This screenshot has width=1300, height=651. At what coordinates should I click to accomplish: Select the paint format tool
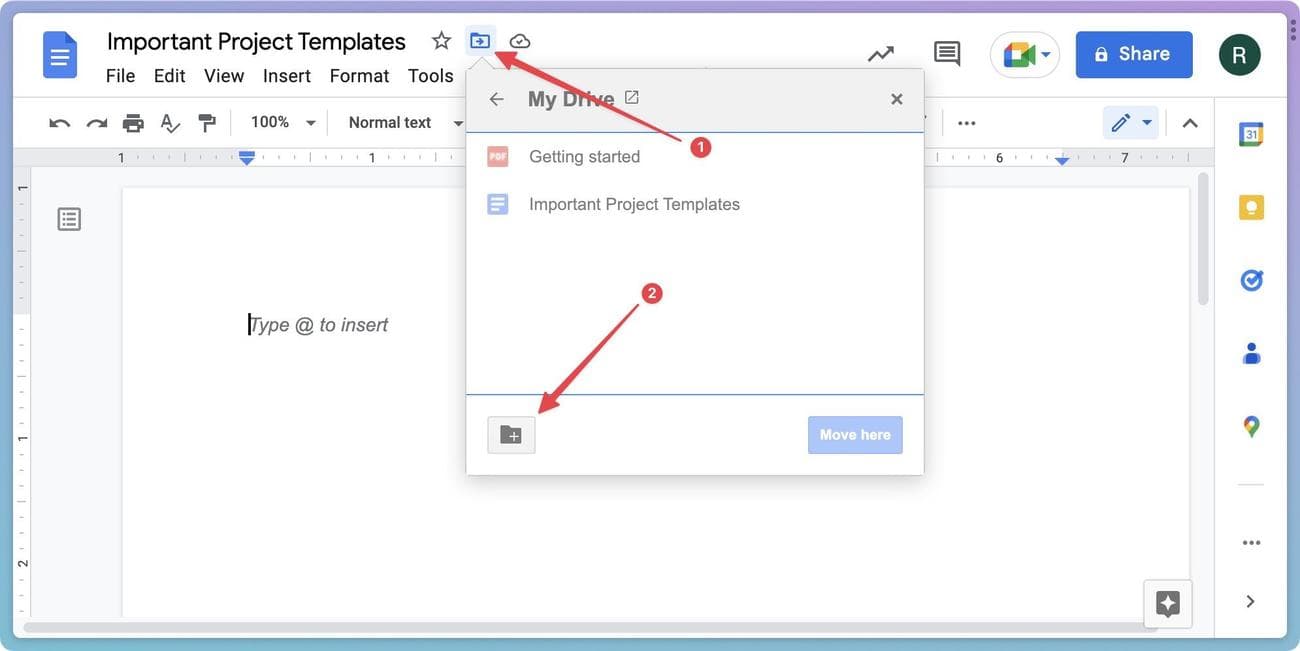point(207,123)
